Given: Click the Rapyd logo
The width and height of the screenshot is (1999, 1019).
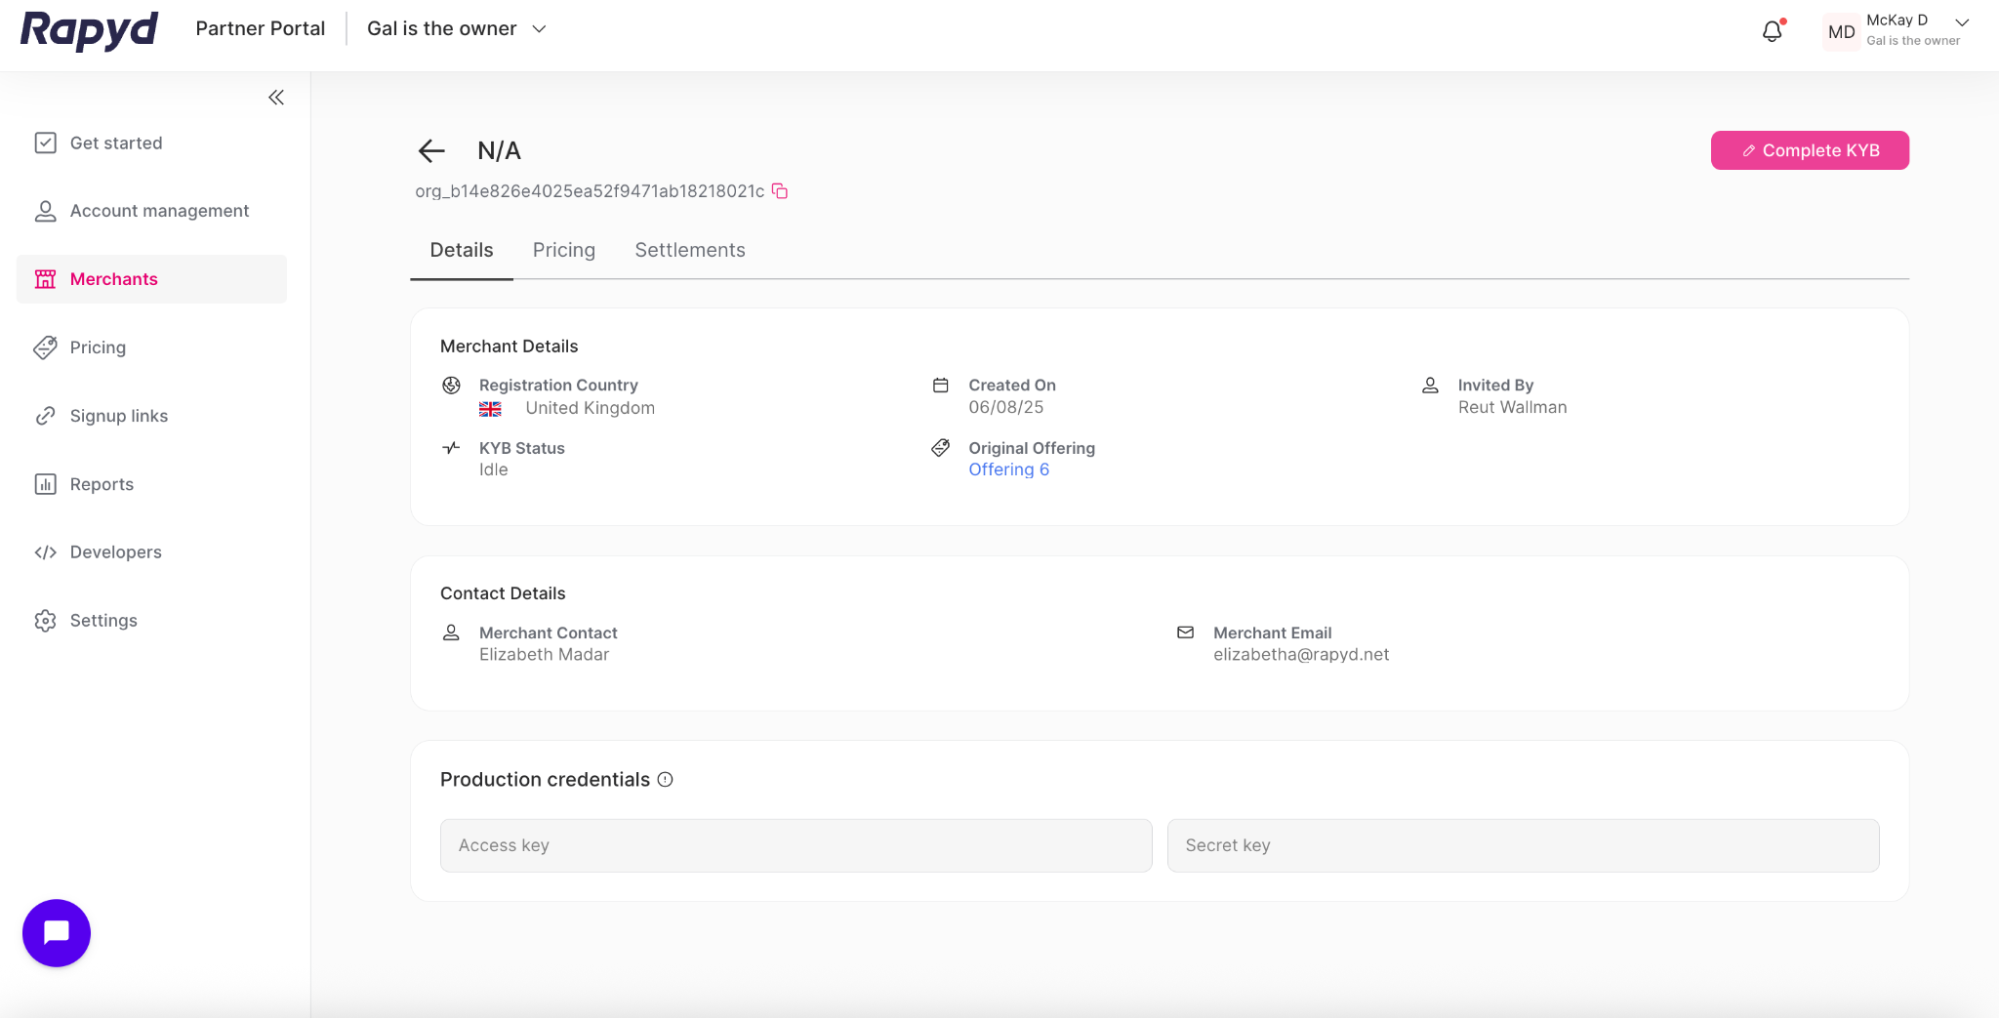Looking at the screenshot, I should pos(89,30).
